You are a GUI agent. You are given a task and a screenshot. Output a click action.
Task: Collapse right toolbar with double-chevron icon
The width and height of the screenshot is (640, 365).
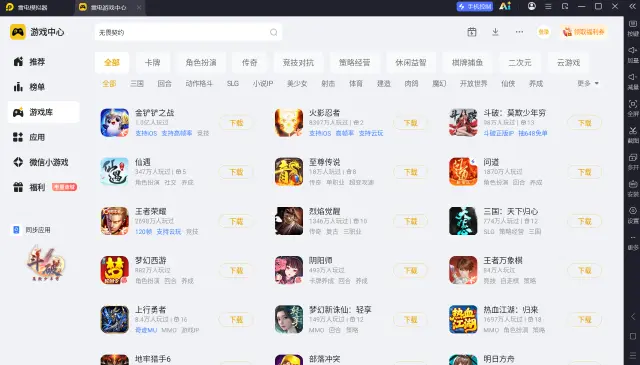coord(633,7)
